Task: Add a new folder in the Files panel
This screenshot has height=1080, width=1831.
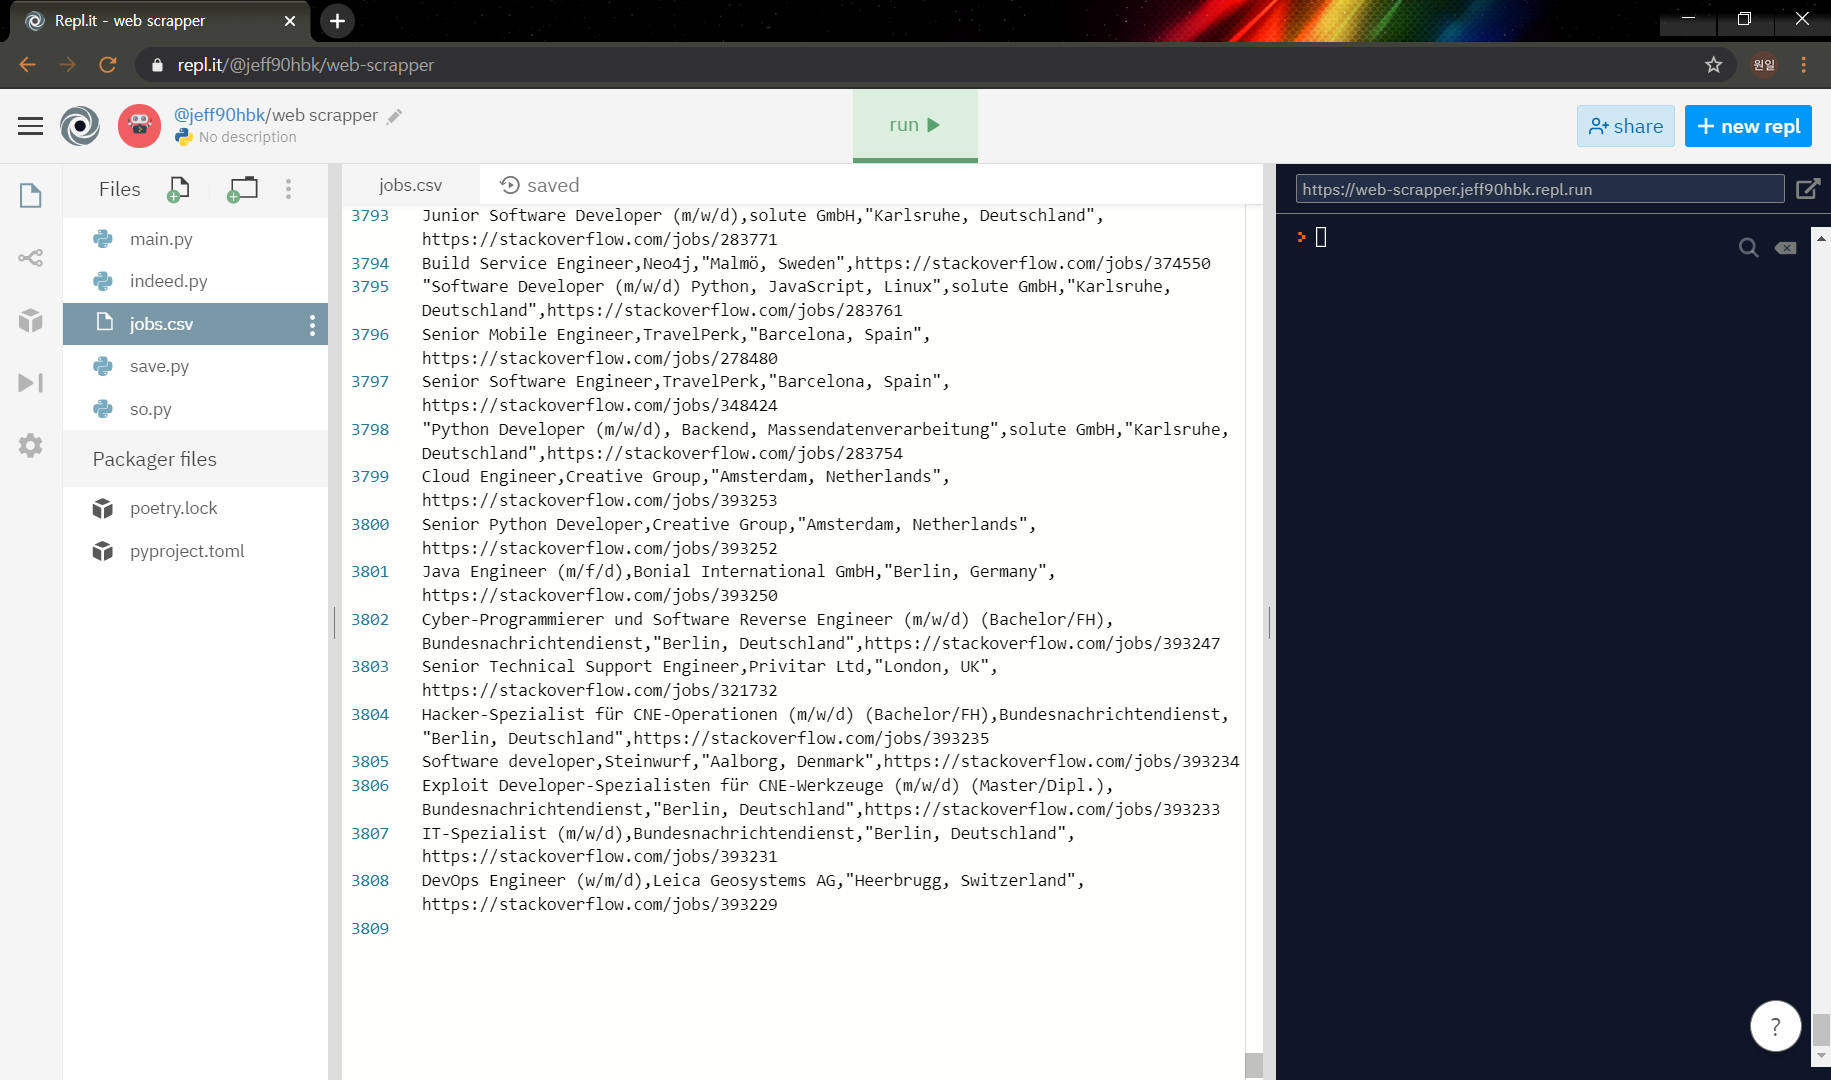Action: pyautogui.click(x=242, y=189)
